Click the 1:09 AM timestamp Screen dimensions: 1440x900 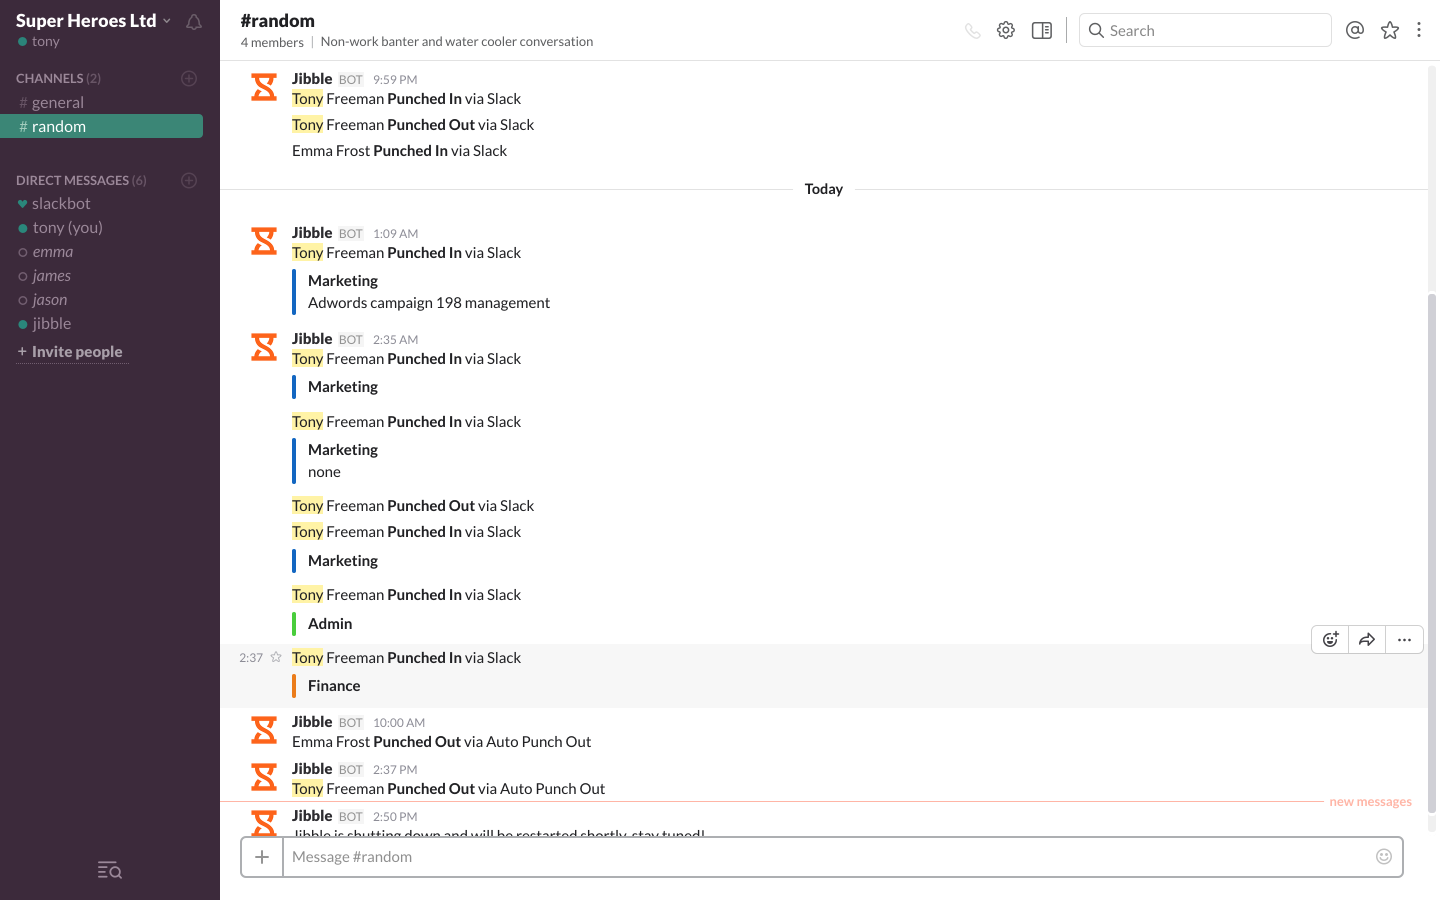(x=395, y=234)
